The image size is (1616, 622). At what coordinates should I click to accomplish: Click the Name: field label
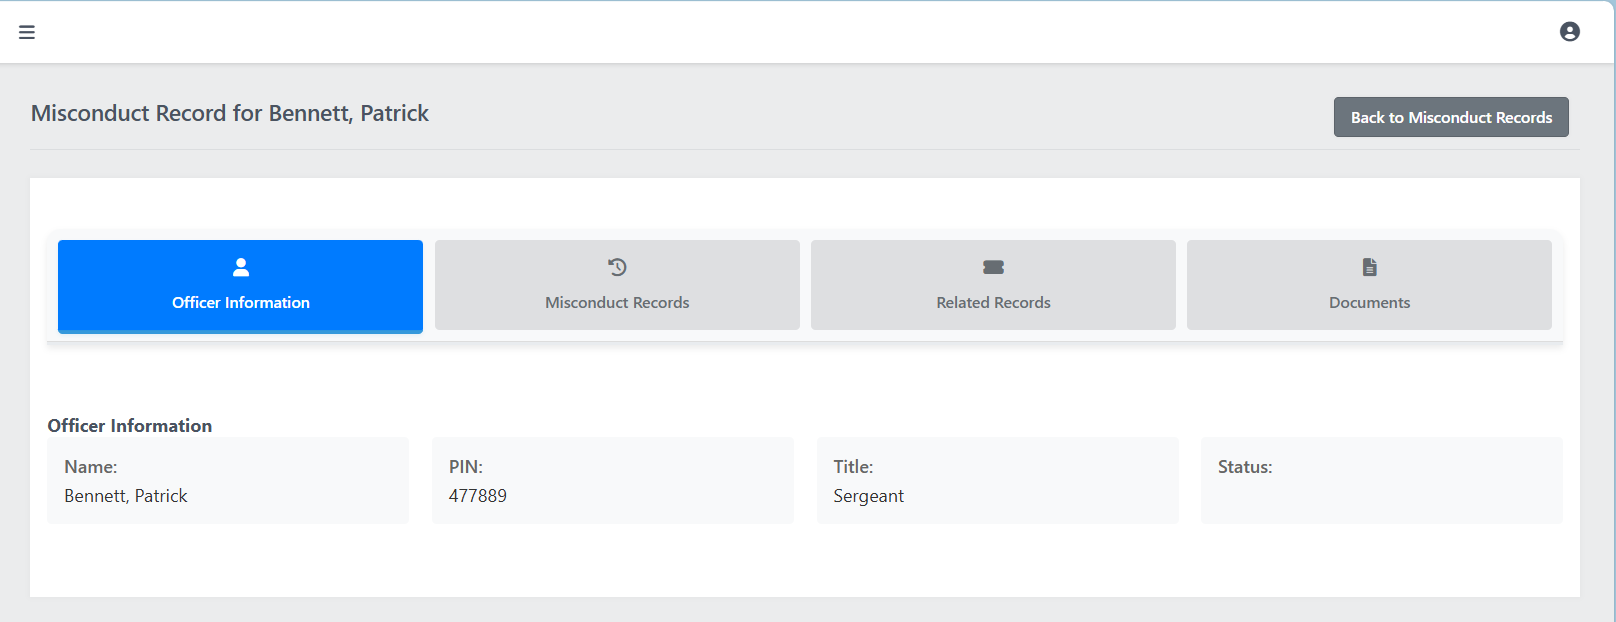pyautogui.click(x=91, y=467)
